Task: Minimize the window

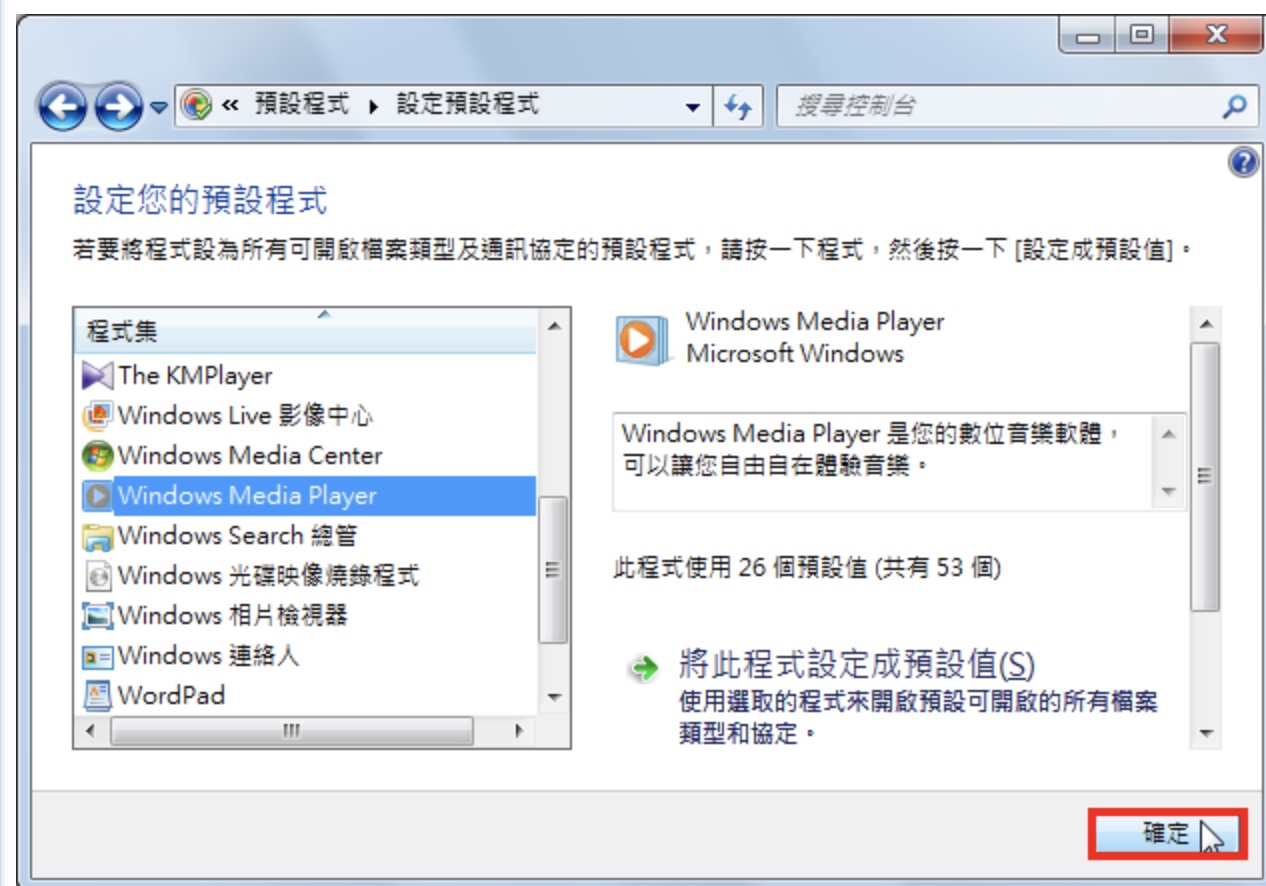Action: (x=1088, y=36)
